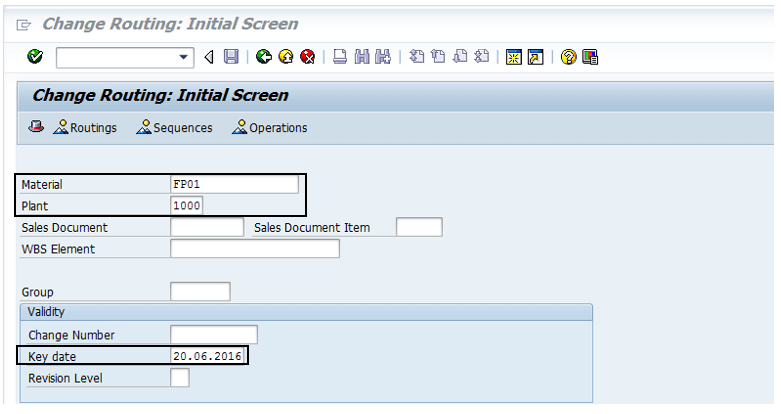Screen dimensions: 781x414
Task: Open the menu icon beside the window title
Action: [x=23, y=24]
